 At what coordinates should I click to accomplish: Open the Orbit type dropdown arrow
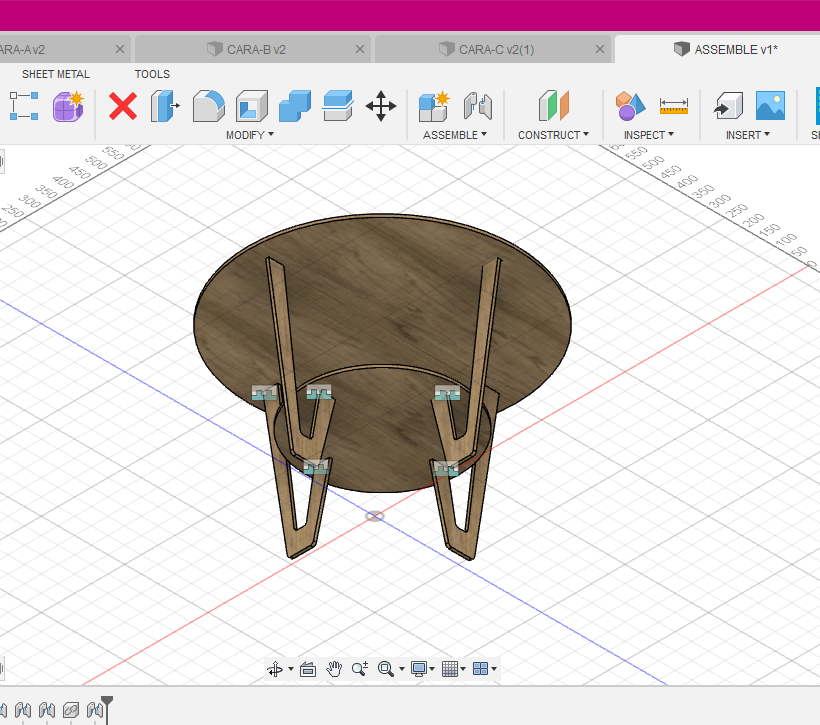(x=291, y=669)
